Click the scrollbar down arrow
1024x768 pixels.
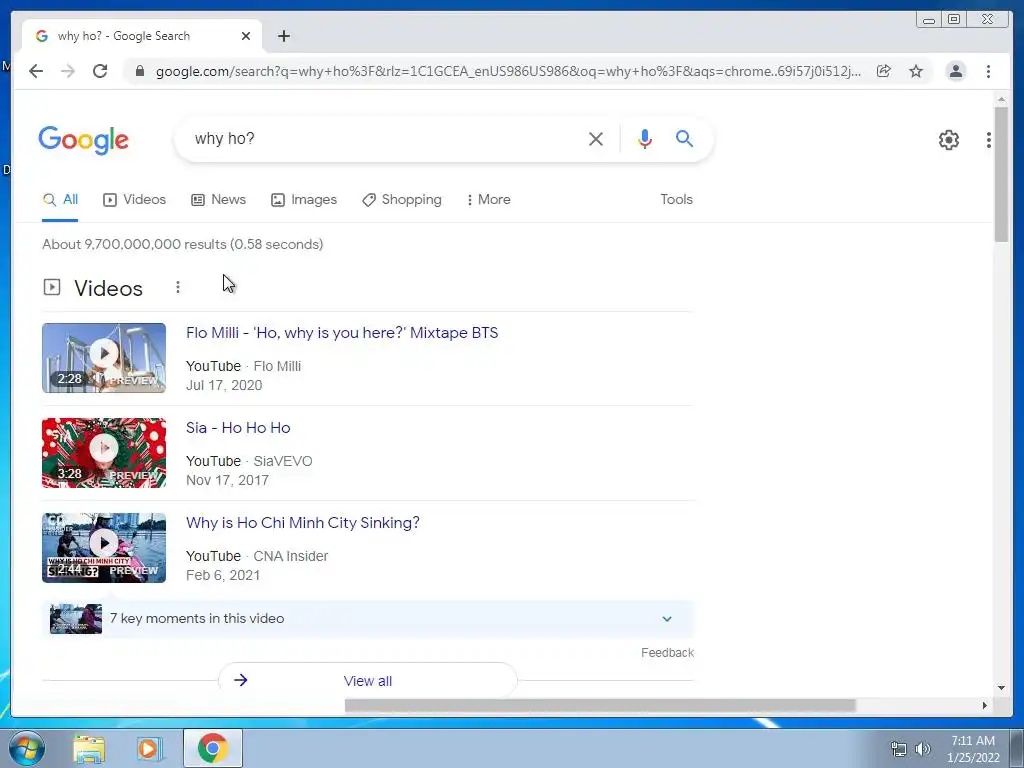tap(1001, 687)
